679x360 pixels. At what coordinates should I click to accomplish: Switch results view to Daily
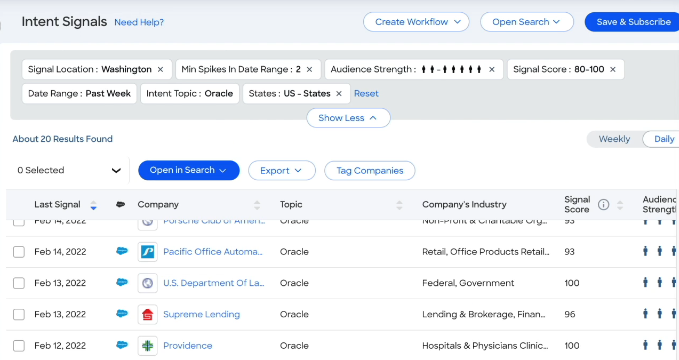click(664, 139)
